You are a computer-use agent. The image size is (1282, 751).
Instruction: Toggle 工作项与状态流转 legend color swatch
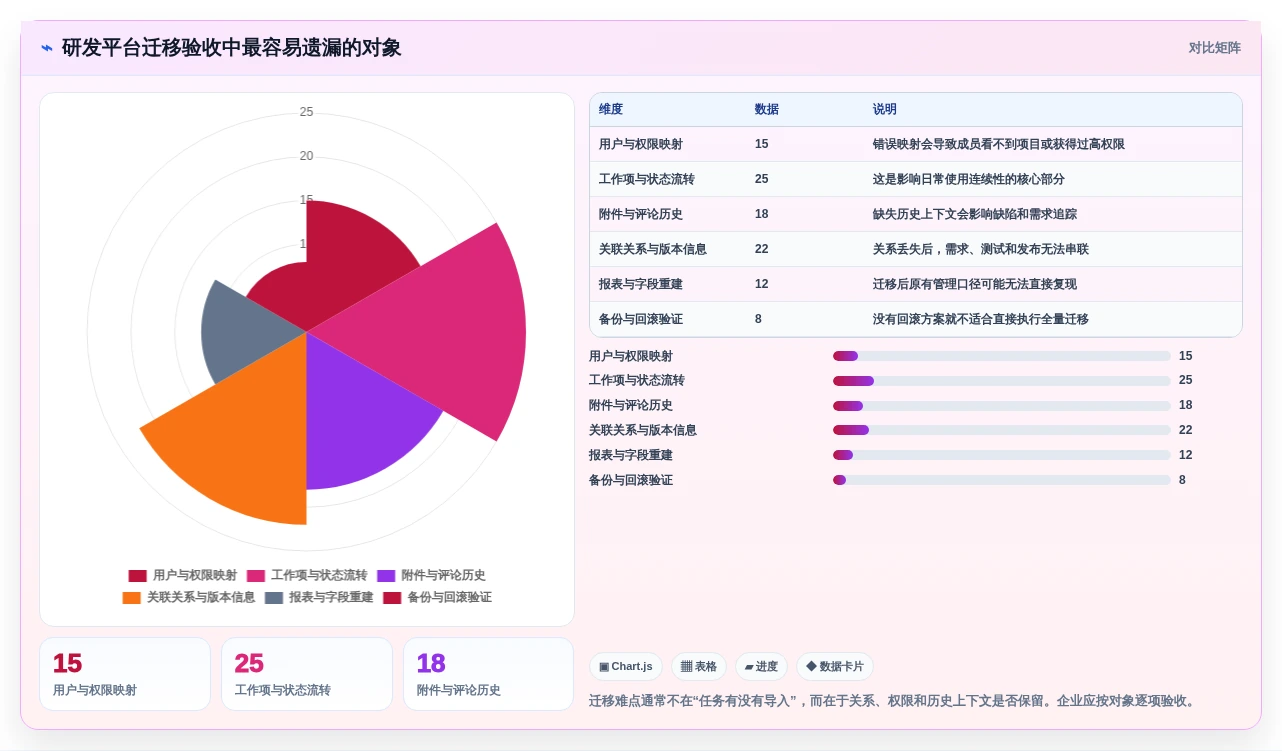pyautogui.click(x=256, y=576)
